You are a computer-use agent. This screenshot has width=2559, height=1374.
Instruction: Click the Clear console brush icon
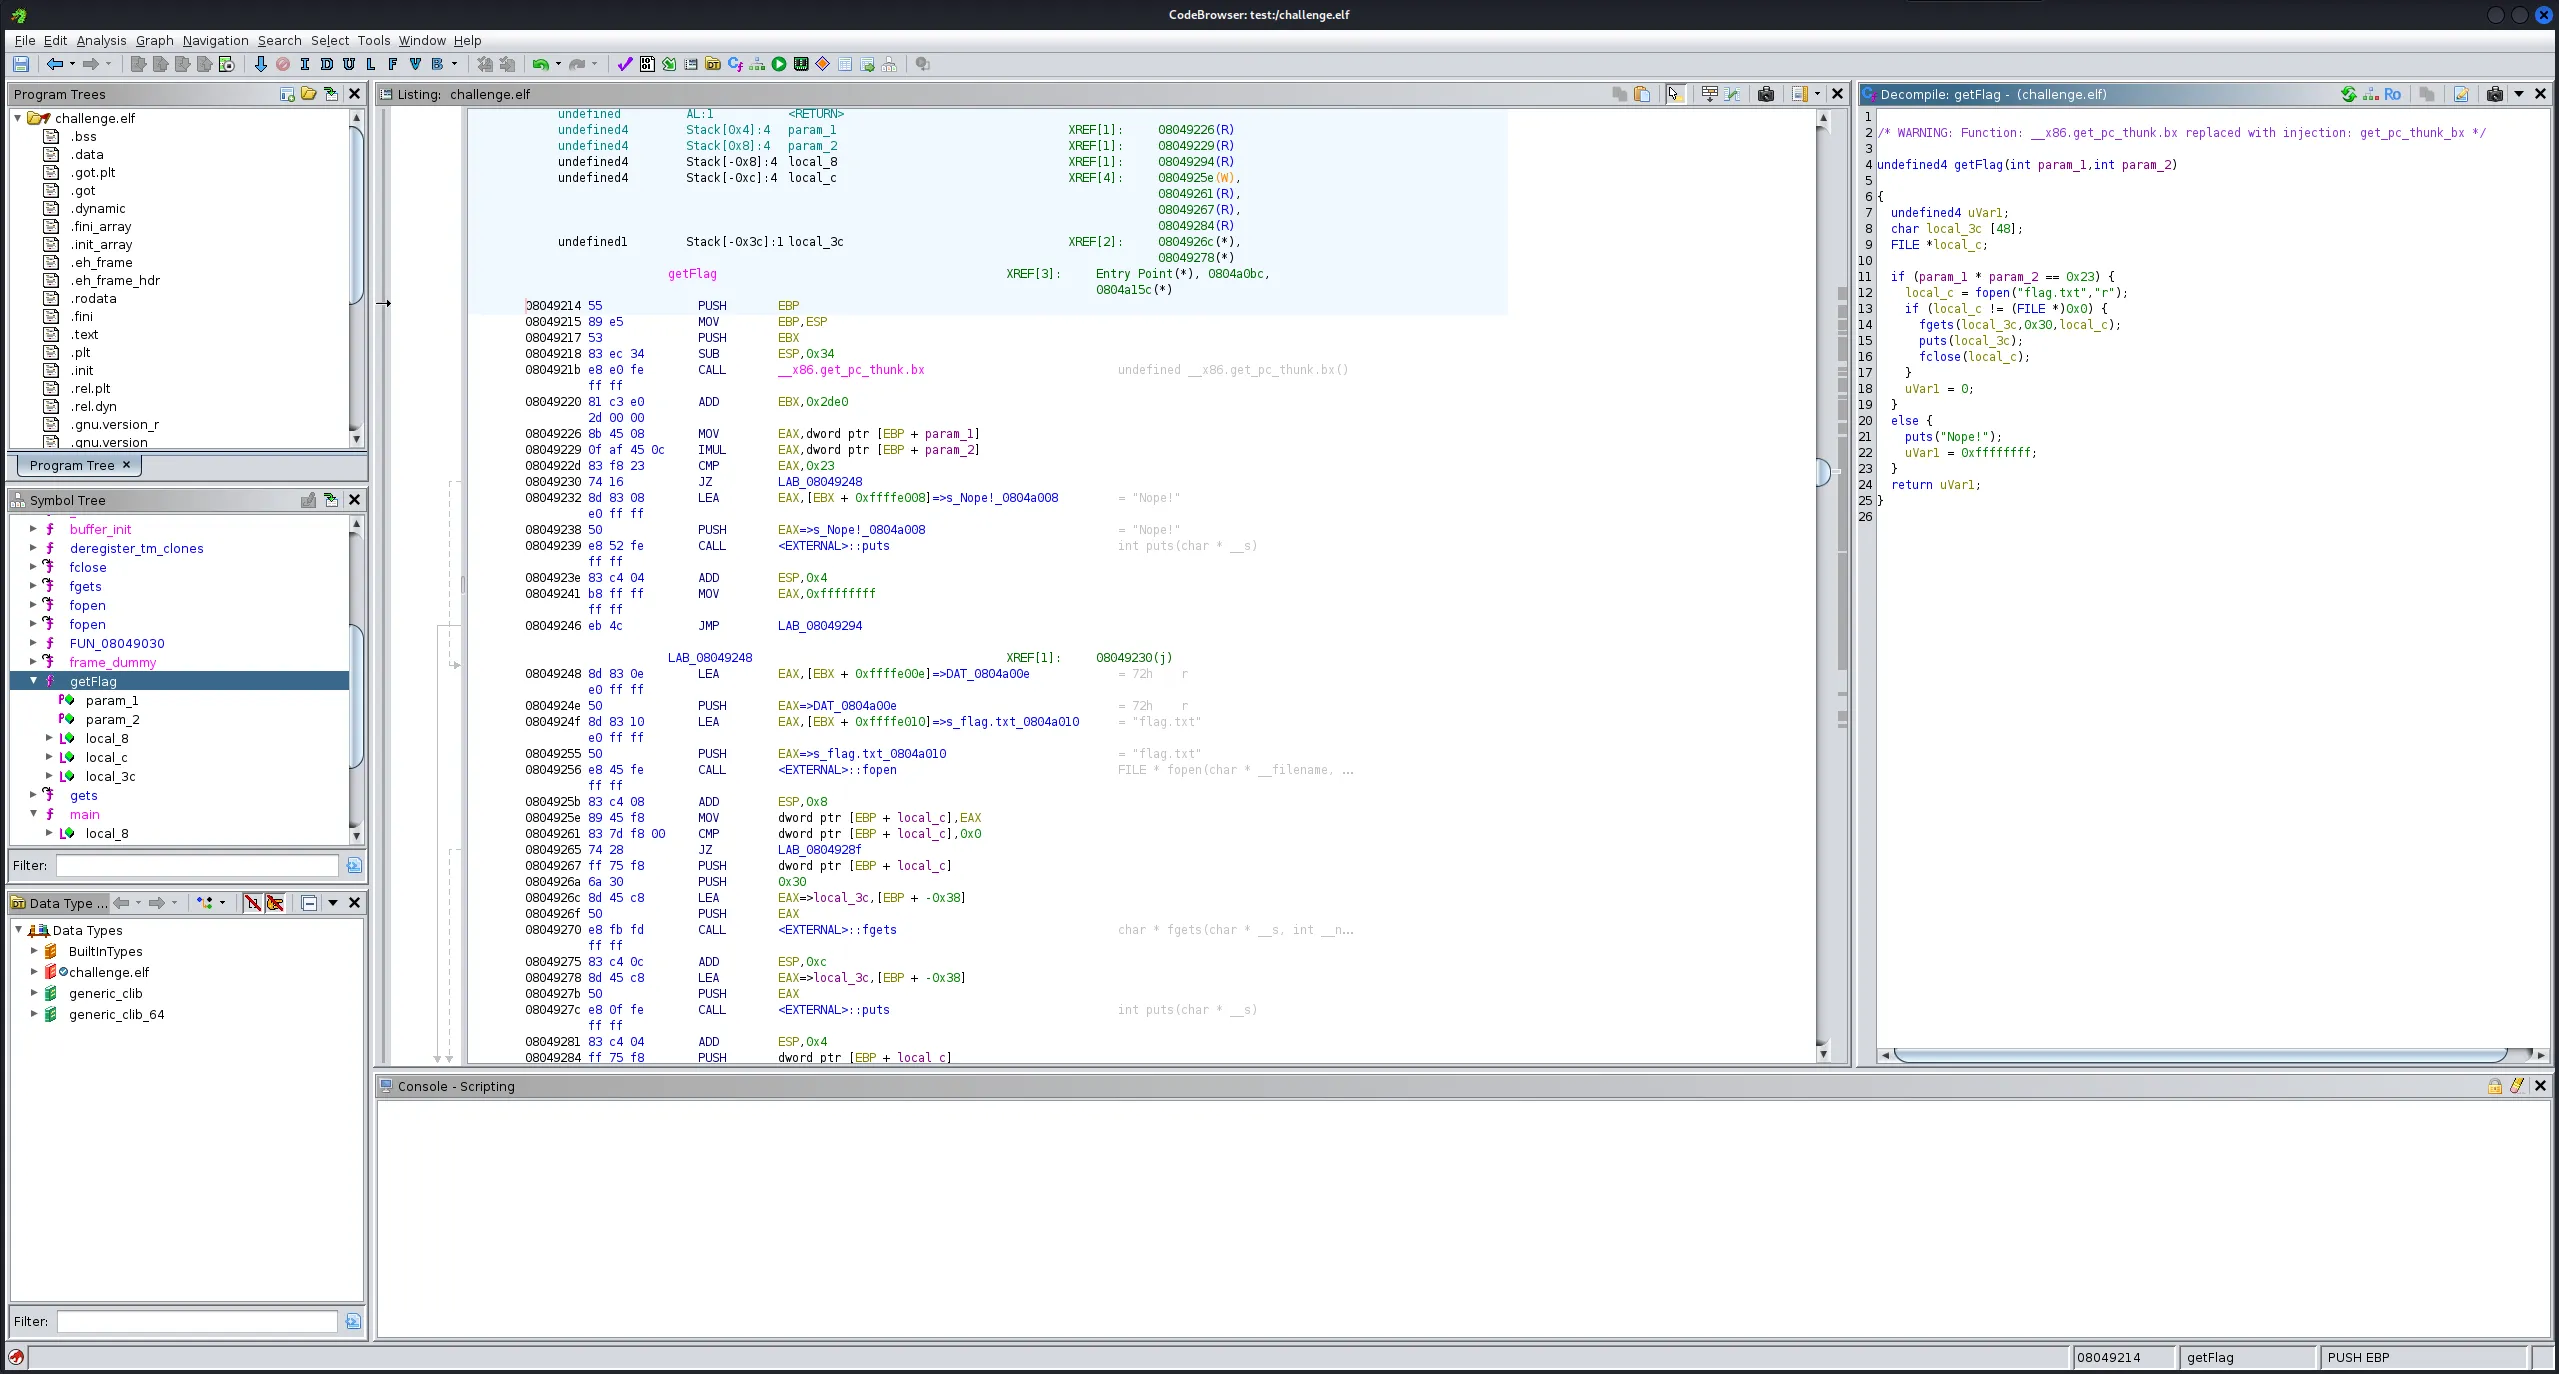tap(2517, 1086)
